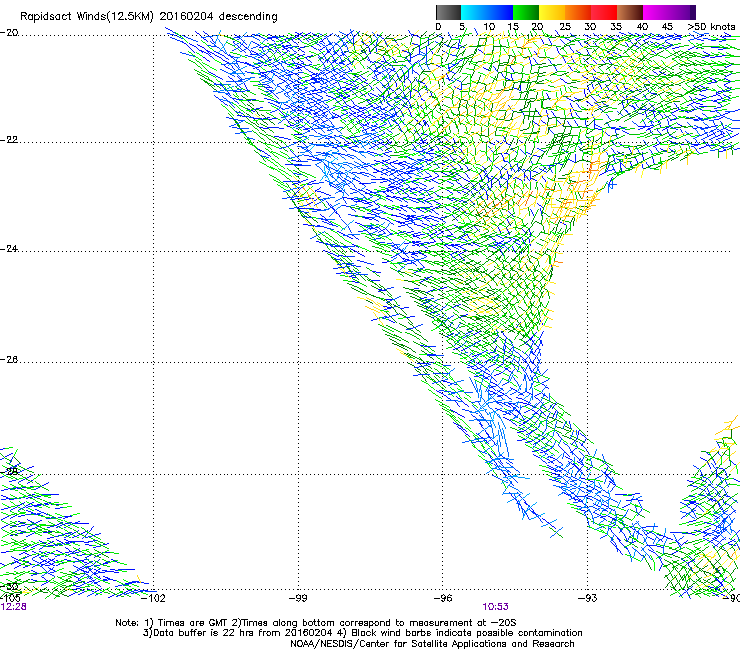Click the "25" label under the color bar
740x650 pixels.
point(565,27)
